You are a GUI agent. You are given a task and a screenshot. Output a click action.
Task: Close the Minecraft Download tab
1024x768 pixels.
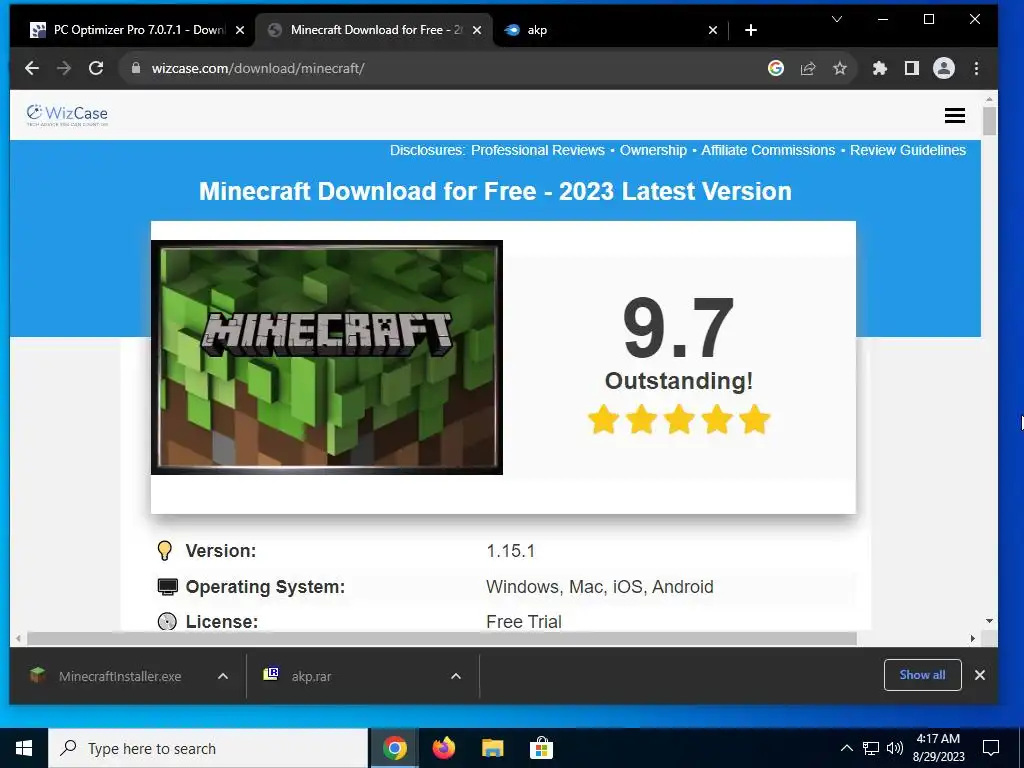tap(477, 30)
